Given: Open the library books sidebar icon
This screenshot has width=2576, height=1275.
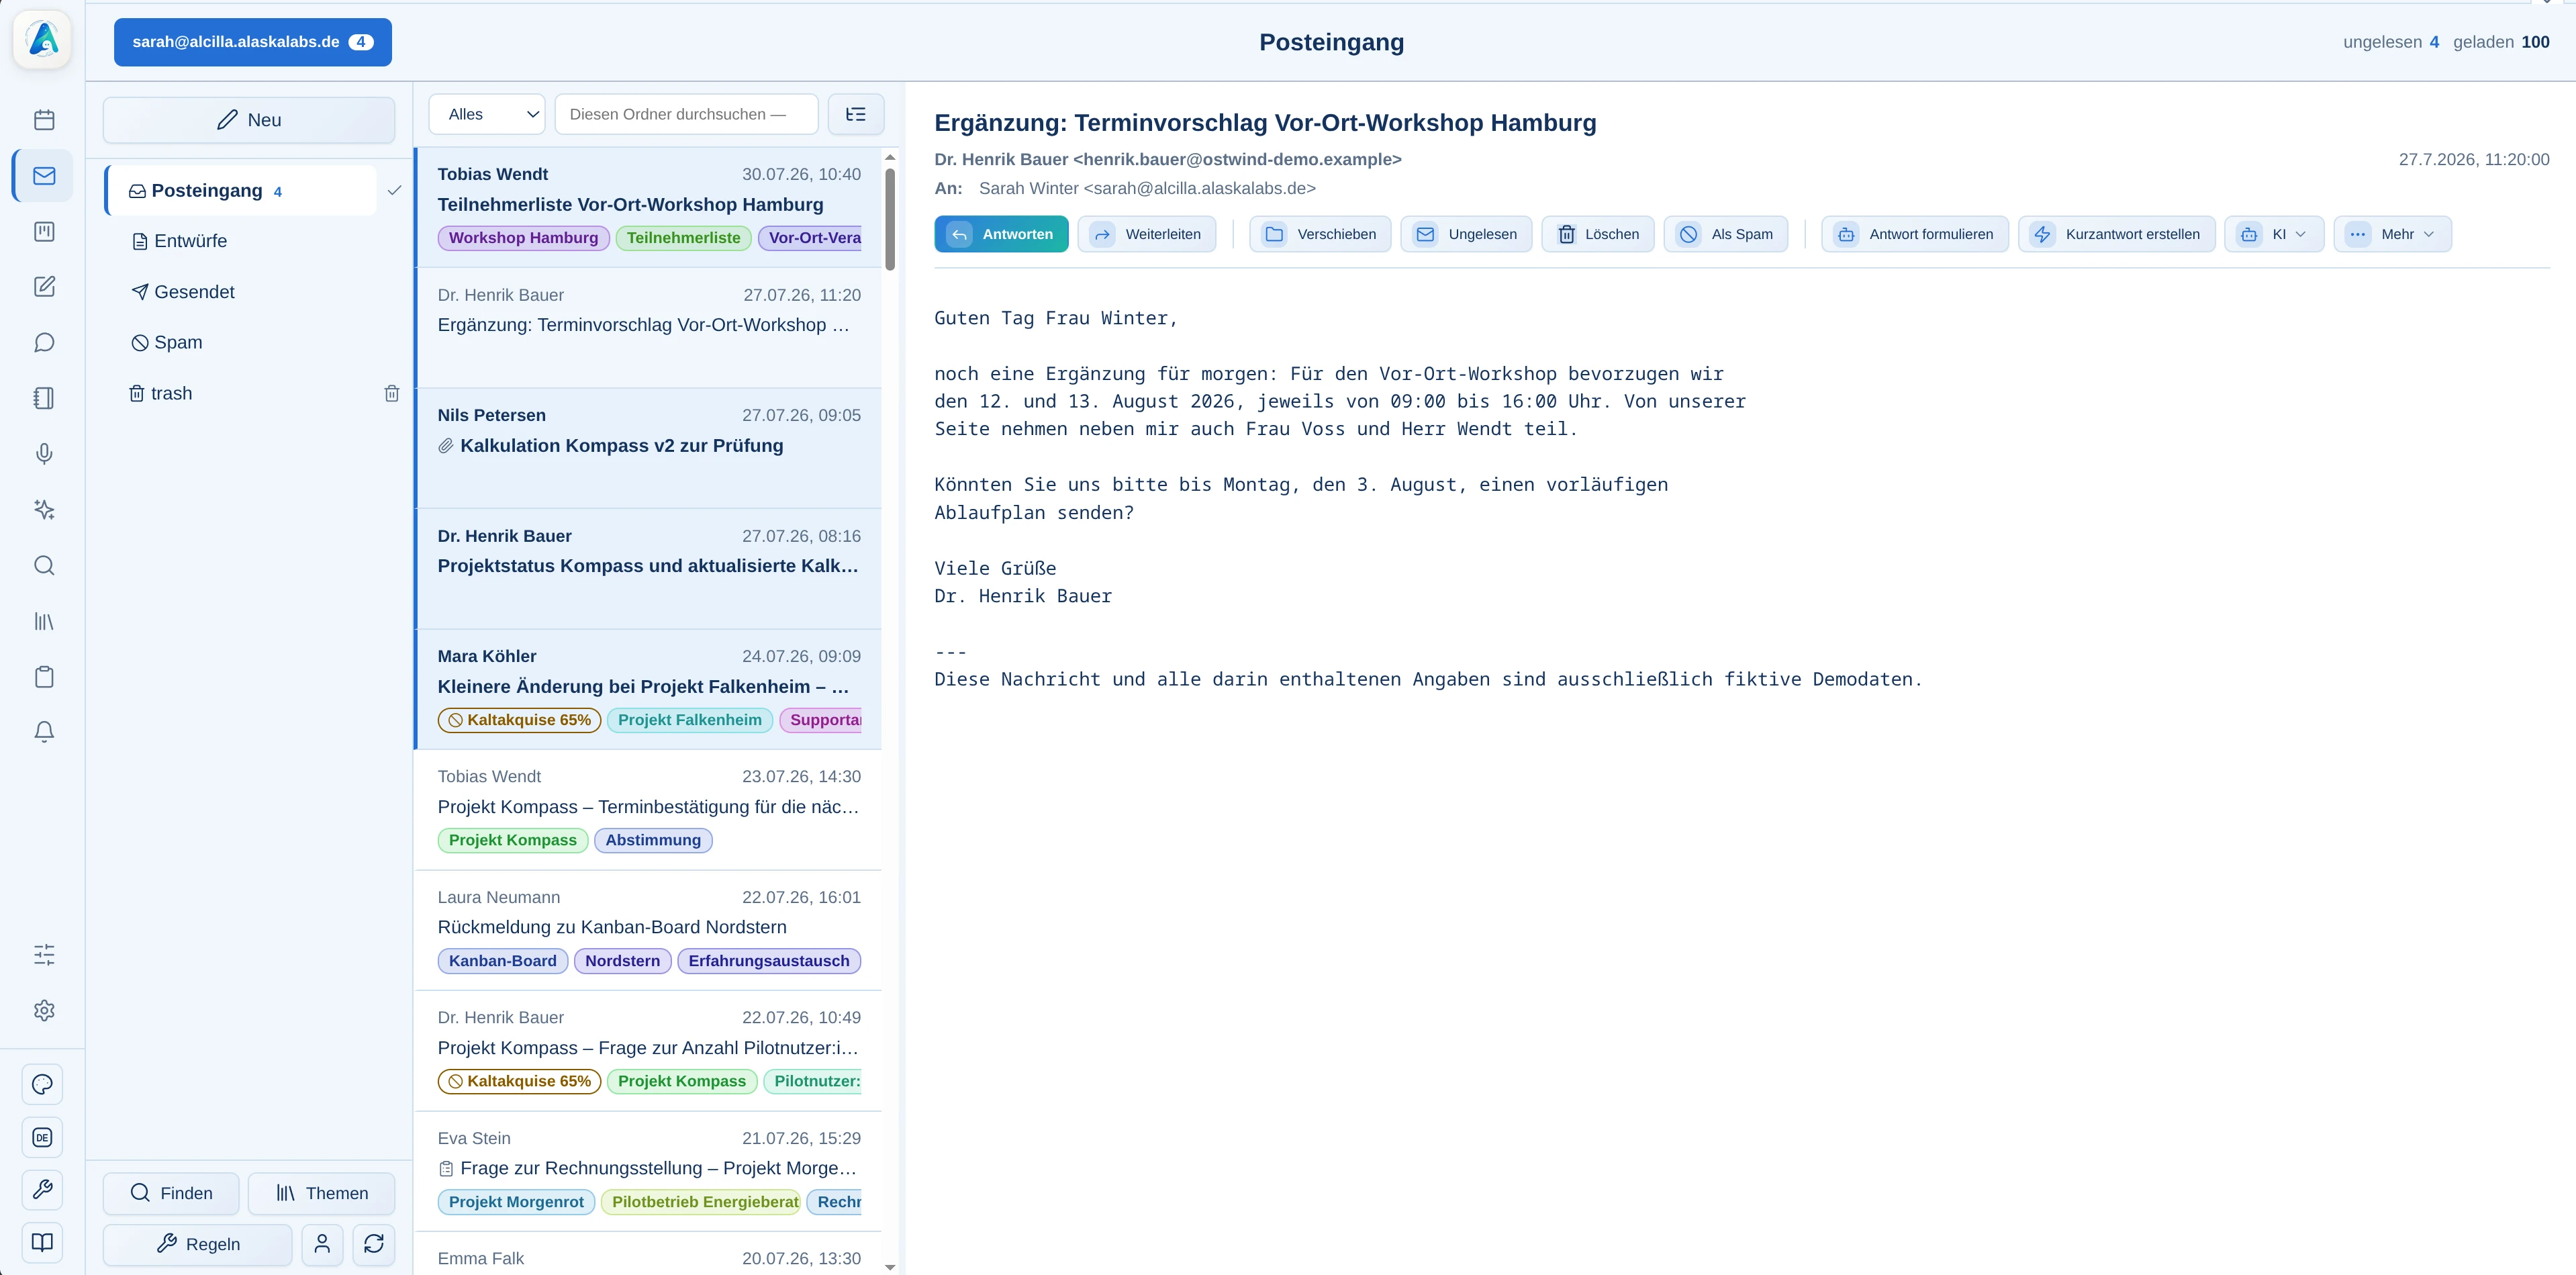Looking at the screenshot, I should [x=44, y=622].
